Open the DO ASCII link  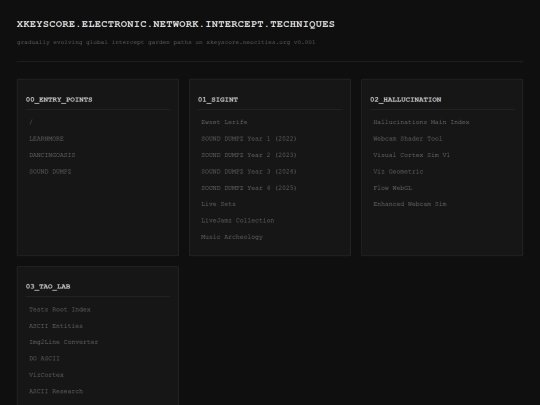(44, 359)
